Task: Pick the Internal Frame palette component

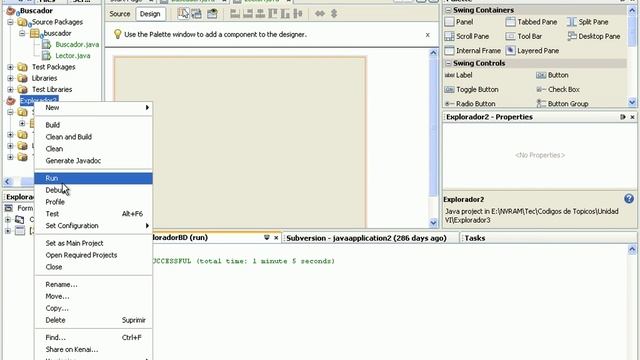Action: (472, 51)
